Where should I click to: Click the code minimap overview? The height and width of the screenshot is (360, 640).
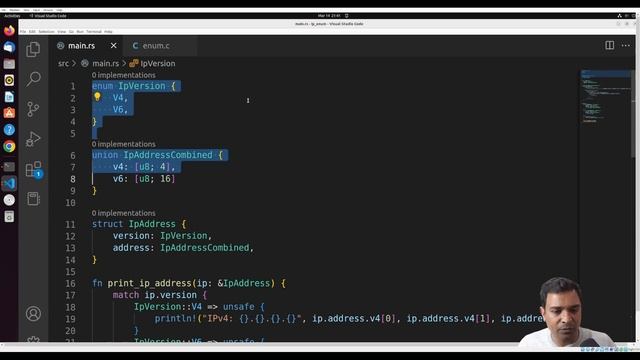click(606, 96)
